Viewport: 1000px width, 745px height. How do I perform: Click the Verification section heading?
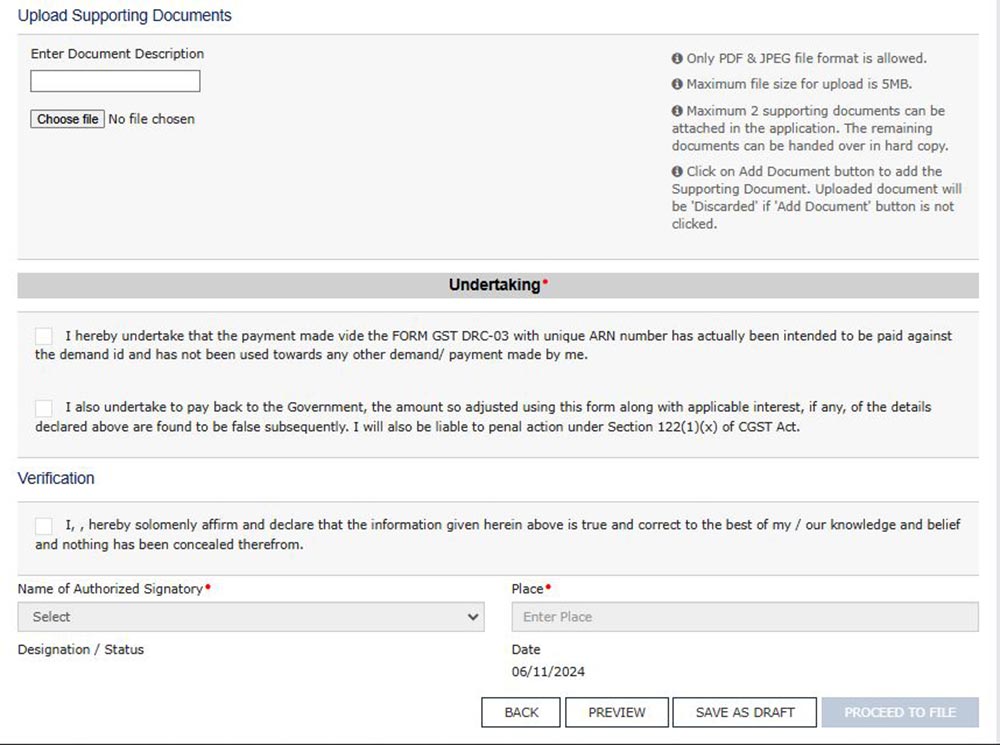click(56, 478)
